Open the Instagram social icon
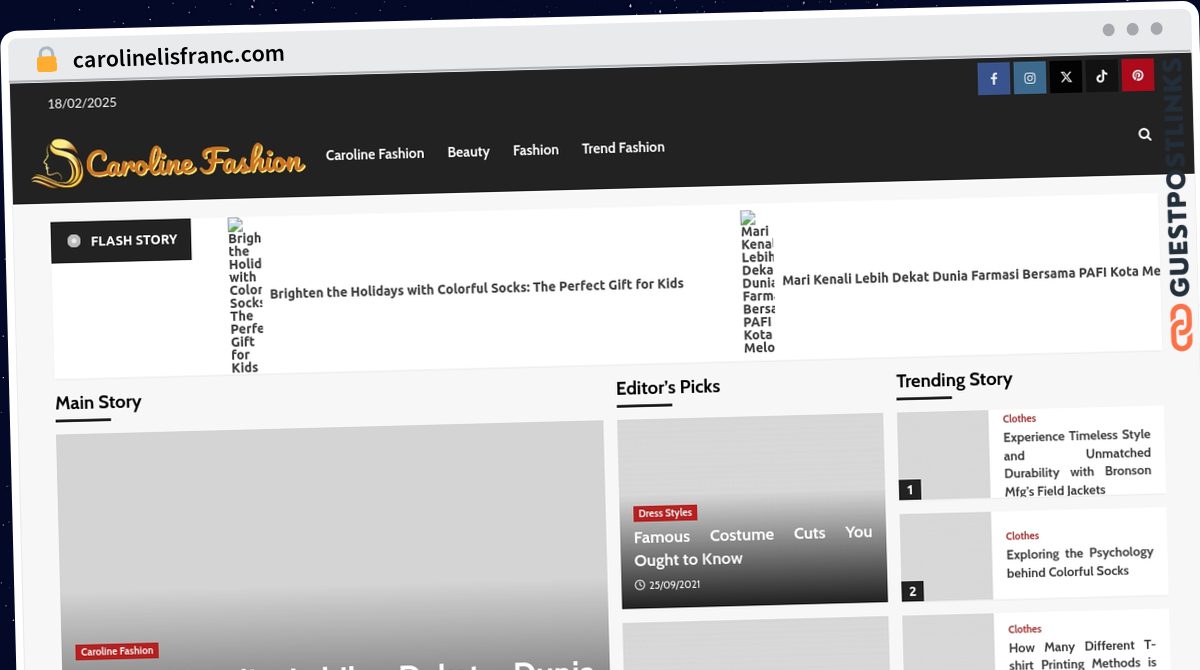This screenshot has height=670, width=1200. [1030, 78]
